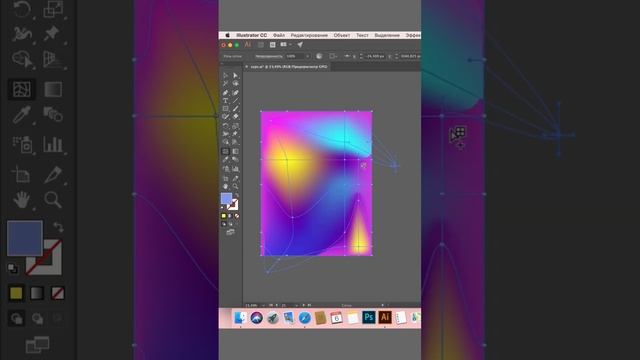Viewport: 640px width, 360px height.
Task: Select the Type tool
Action: click(225, 100)
